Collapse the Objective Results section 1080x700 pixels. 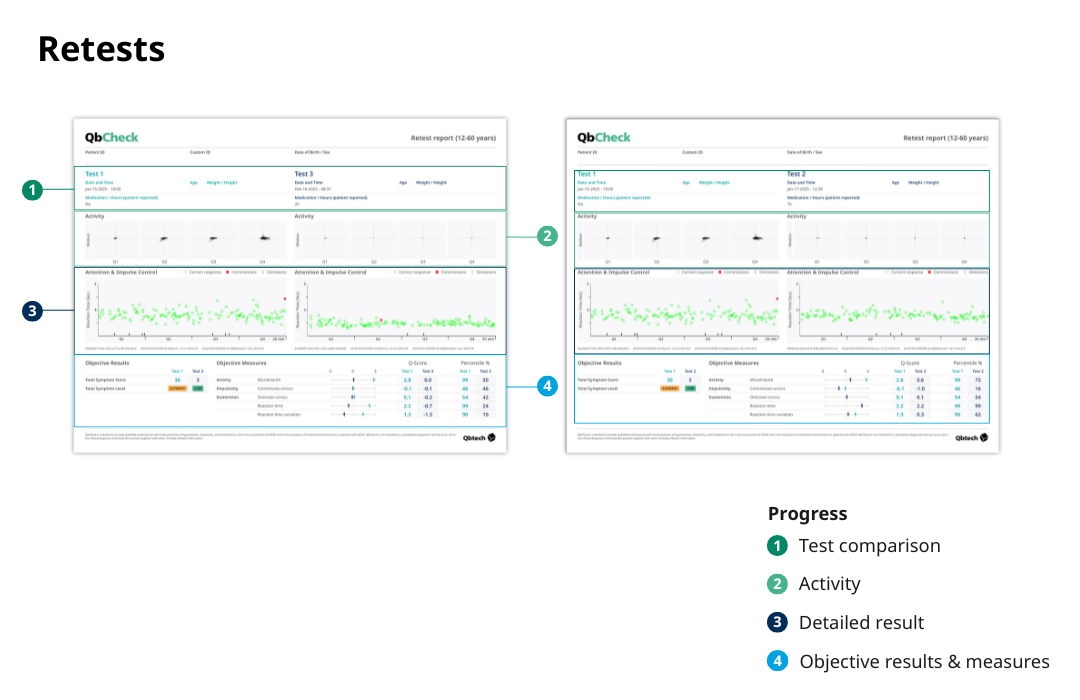click(x=106, y=364)
